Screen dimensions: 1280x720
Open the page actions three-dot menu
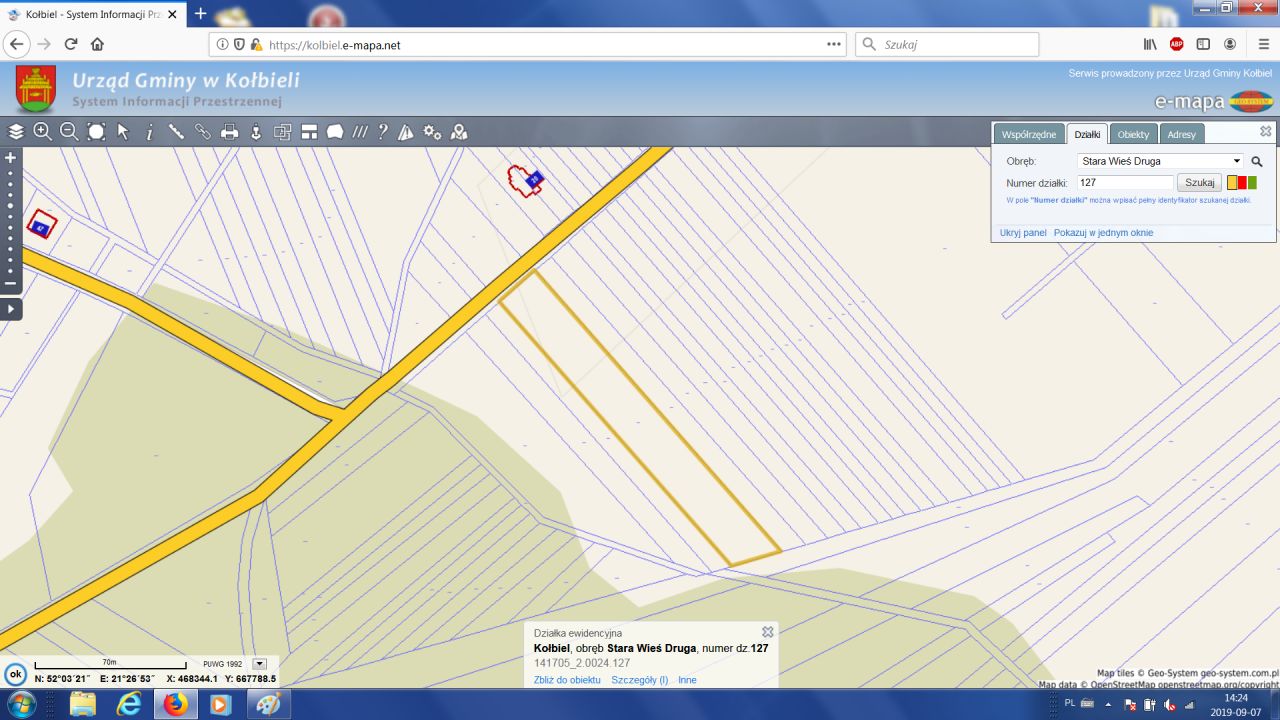click(834, 44)
